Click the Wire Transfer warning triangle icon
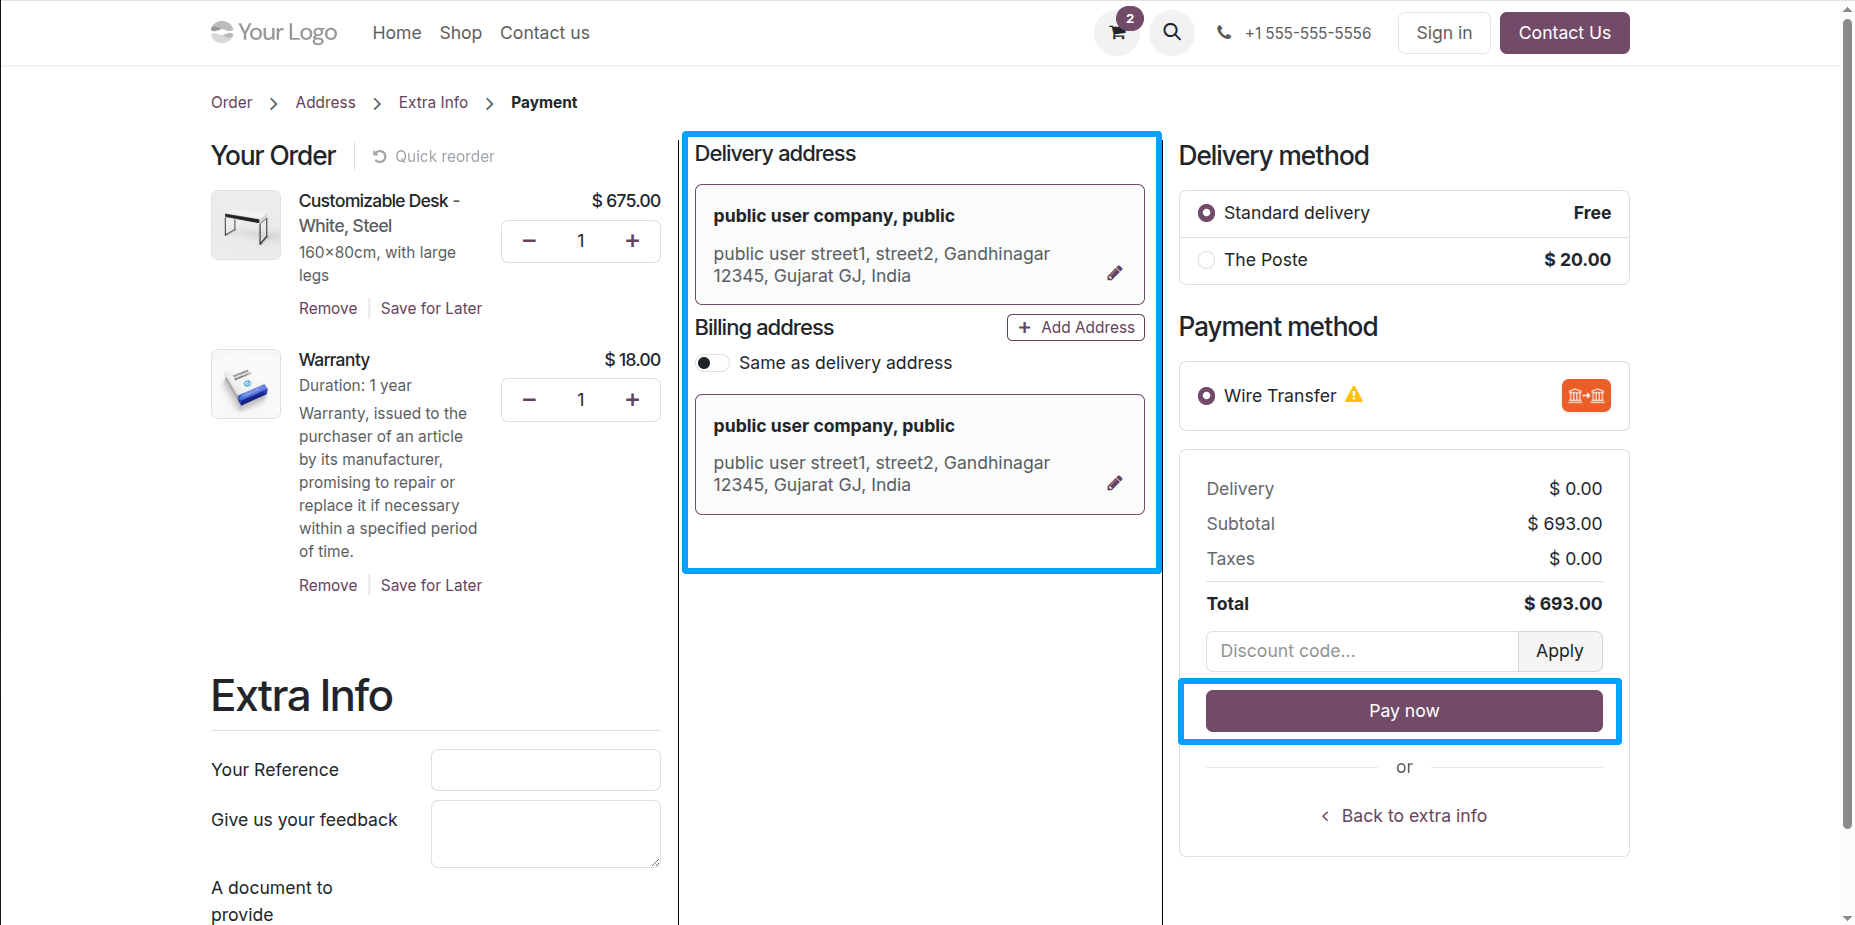The image size is (1855, 925). click(x=1354, y=394)
